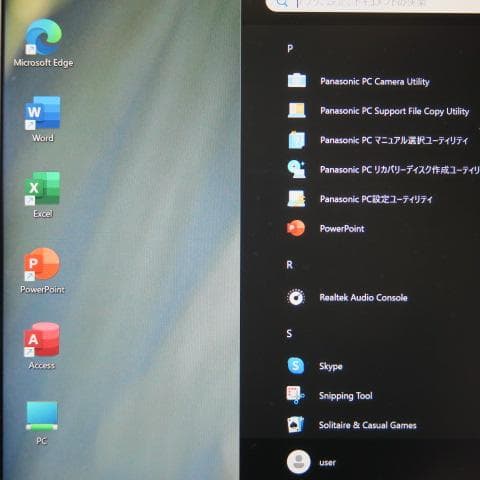Jump to letter R section header
The height and width of the screenshot is (480, 480).
(x=290, y=265)
